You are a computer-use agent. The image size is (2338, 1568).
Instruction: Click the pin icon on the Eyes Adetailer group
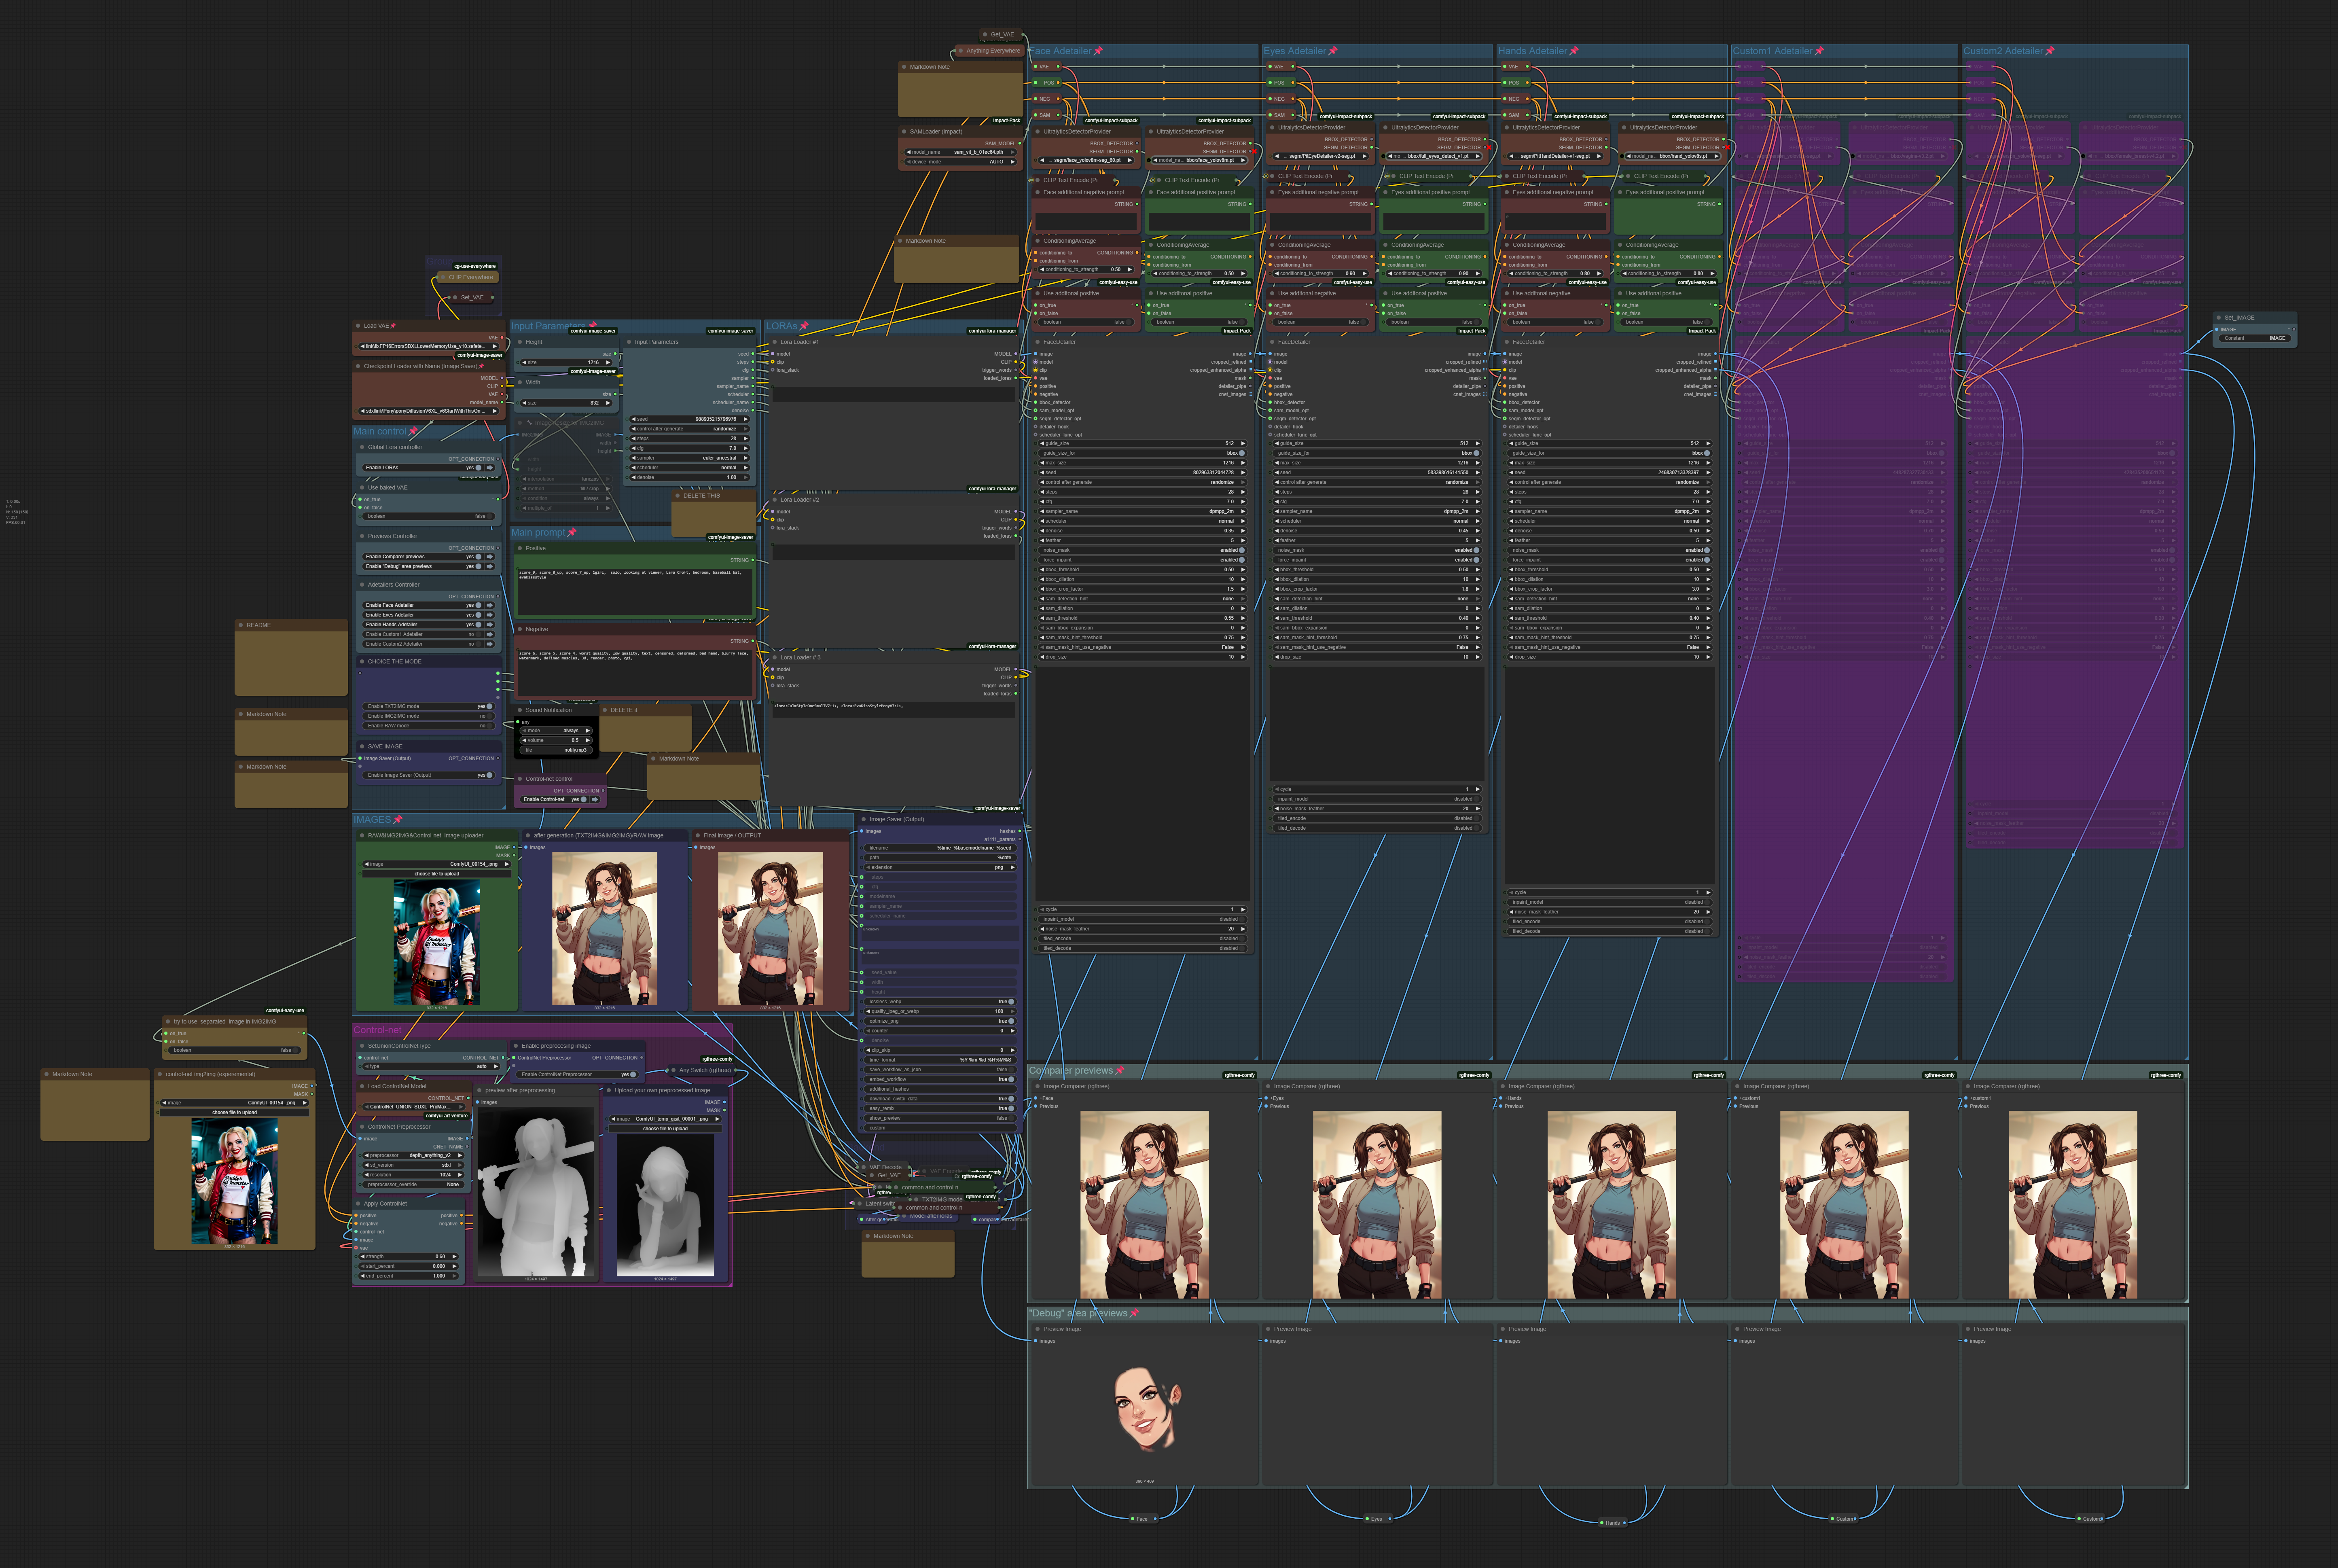(1333, 51)
